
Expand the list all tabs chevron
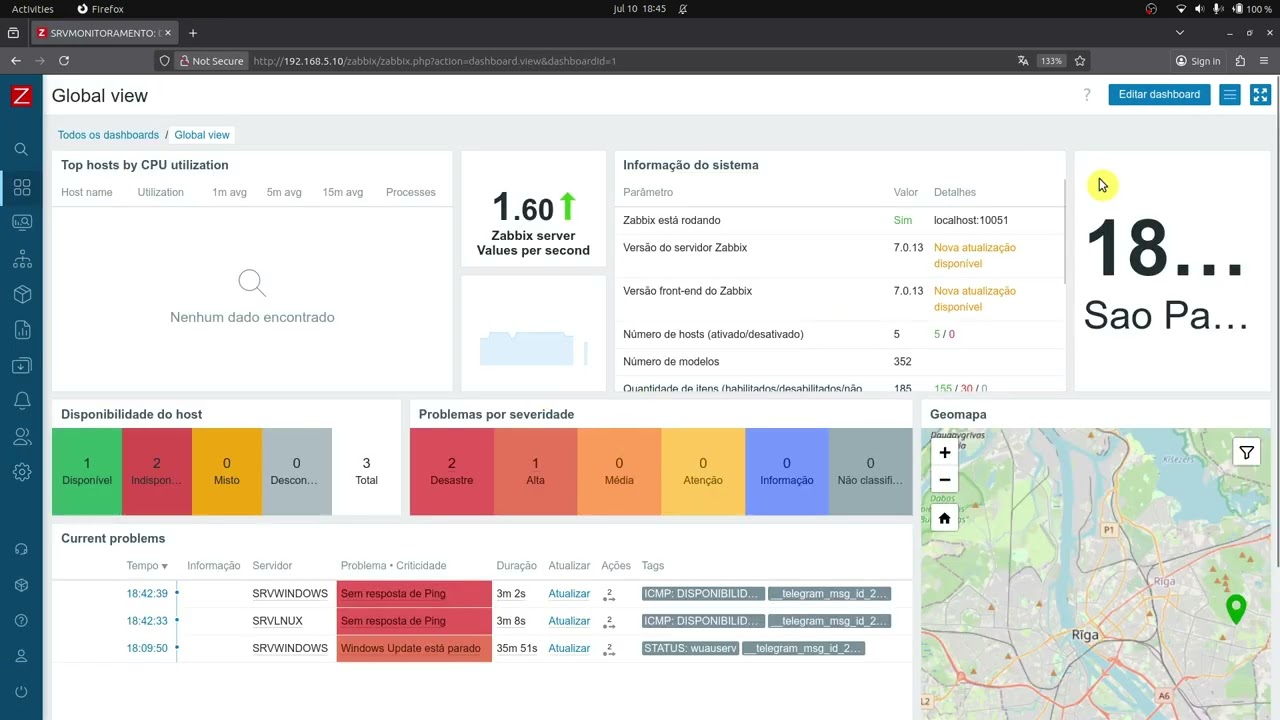[x=1180, y=33]
